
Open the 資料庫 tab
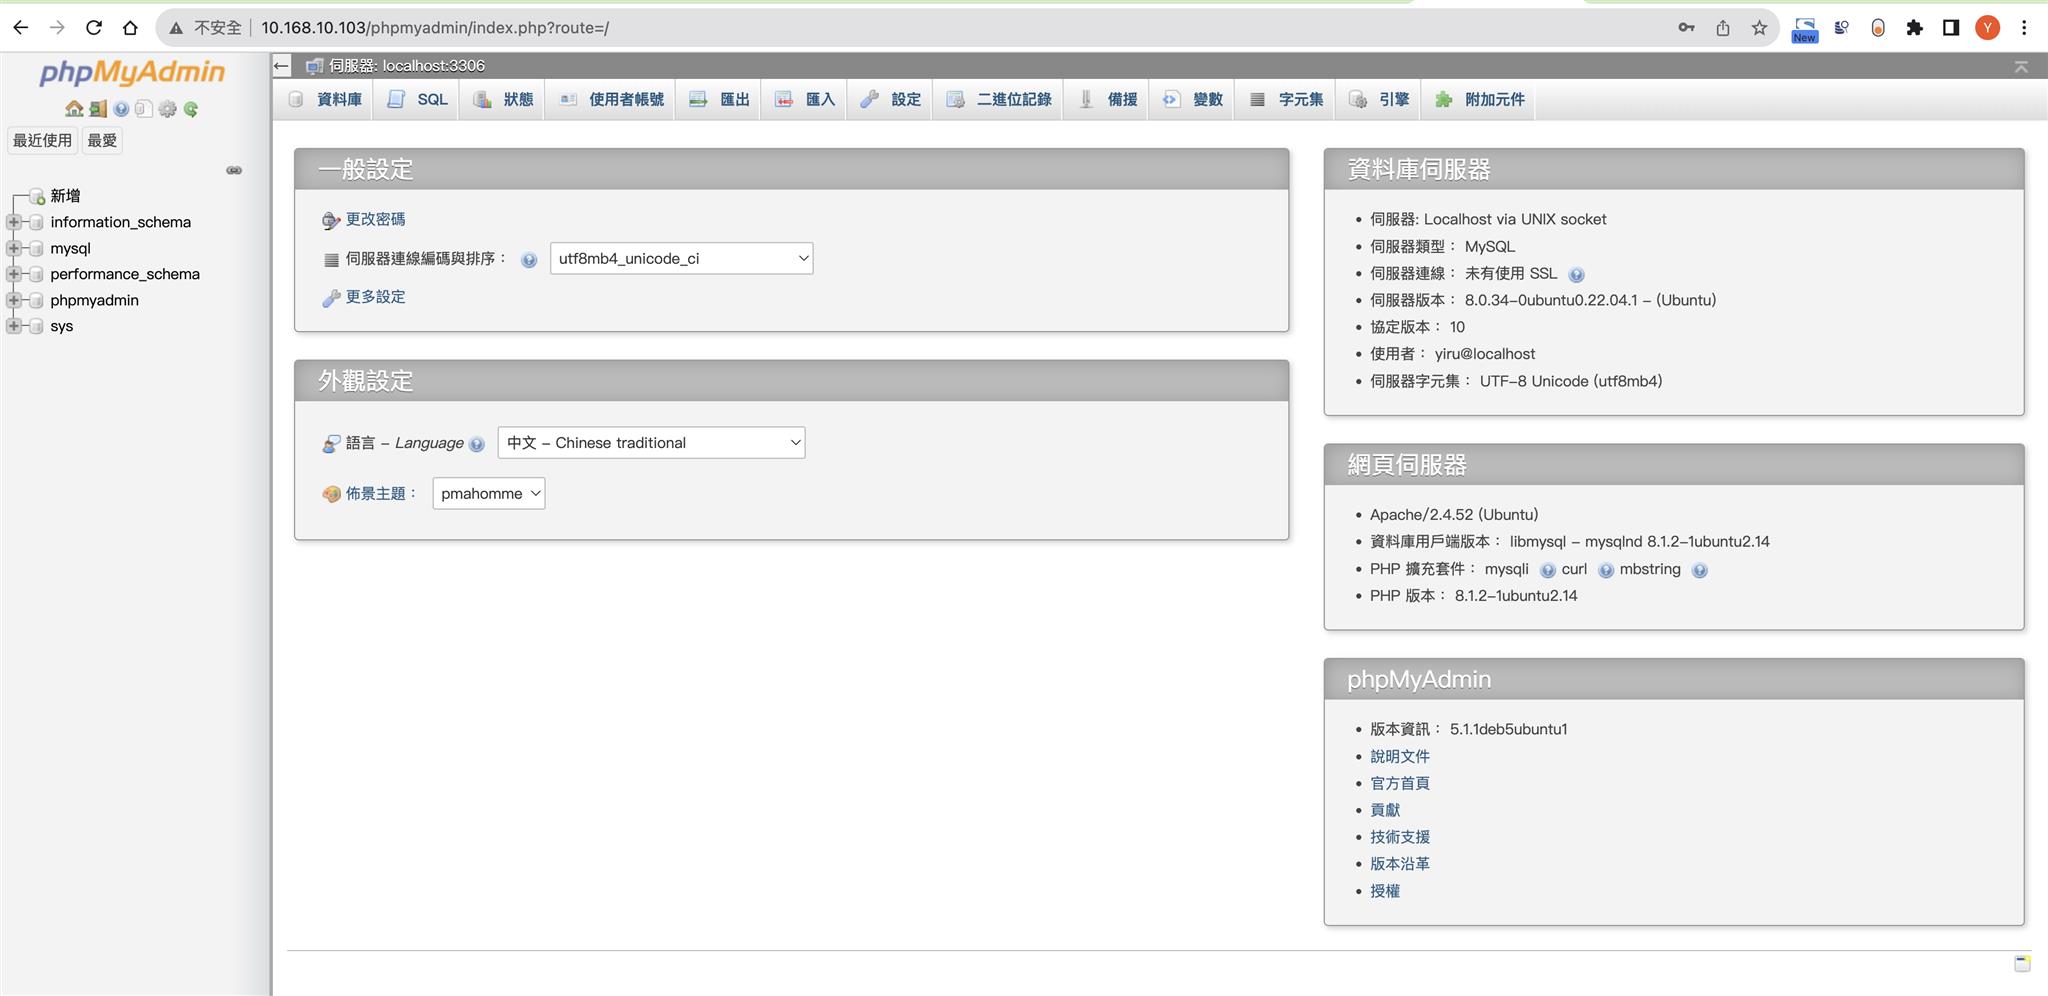[326, 99]
